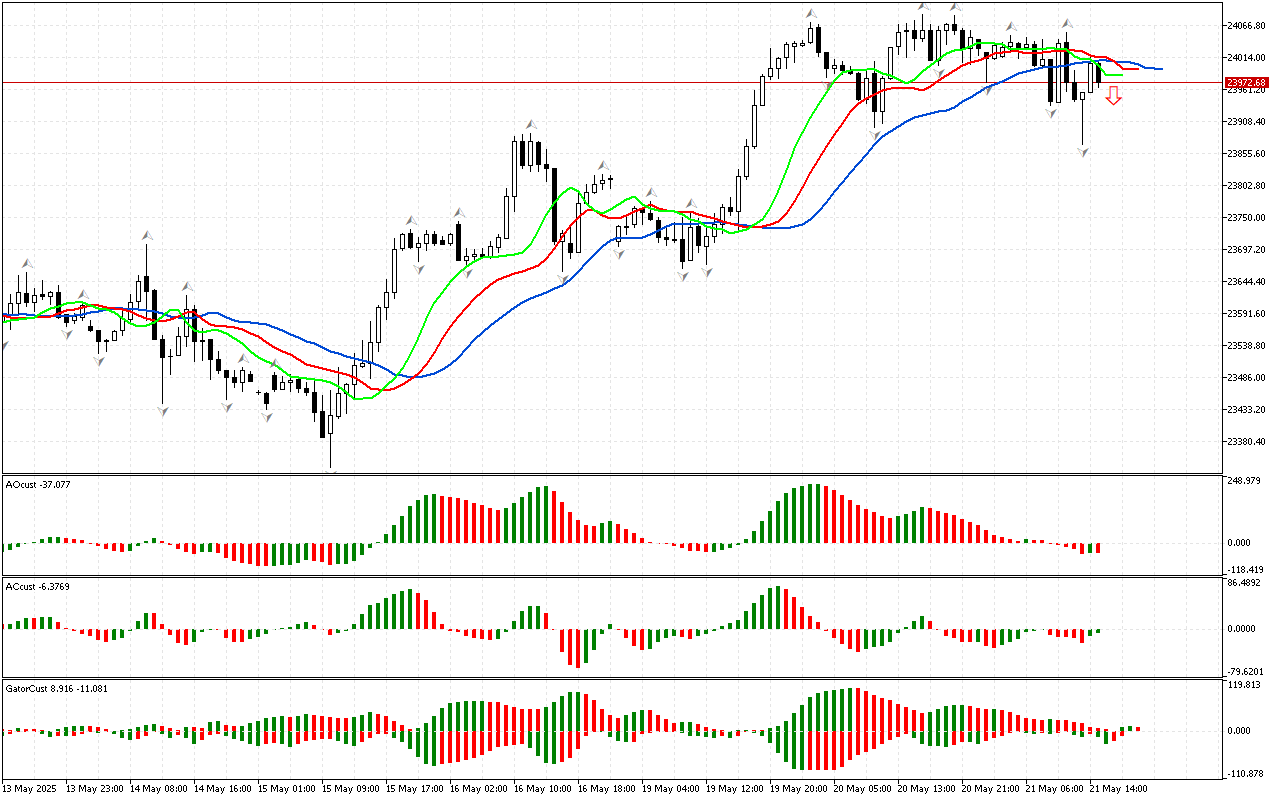Select the end of the blue Alligator jaw line
Image resolution: width=1280 pixels, height=800 pixels.
point(1160,69)
